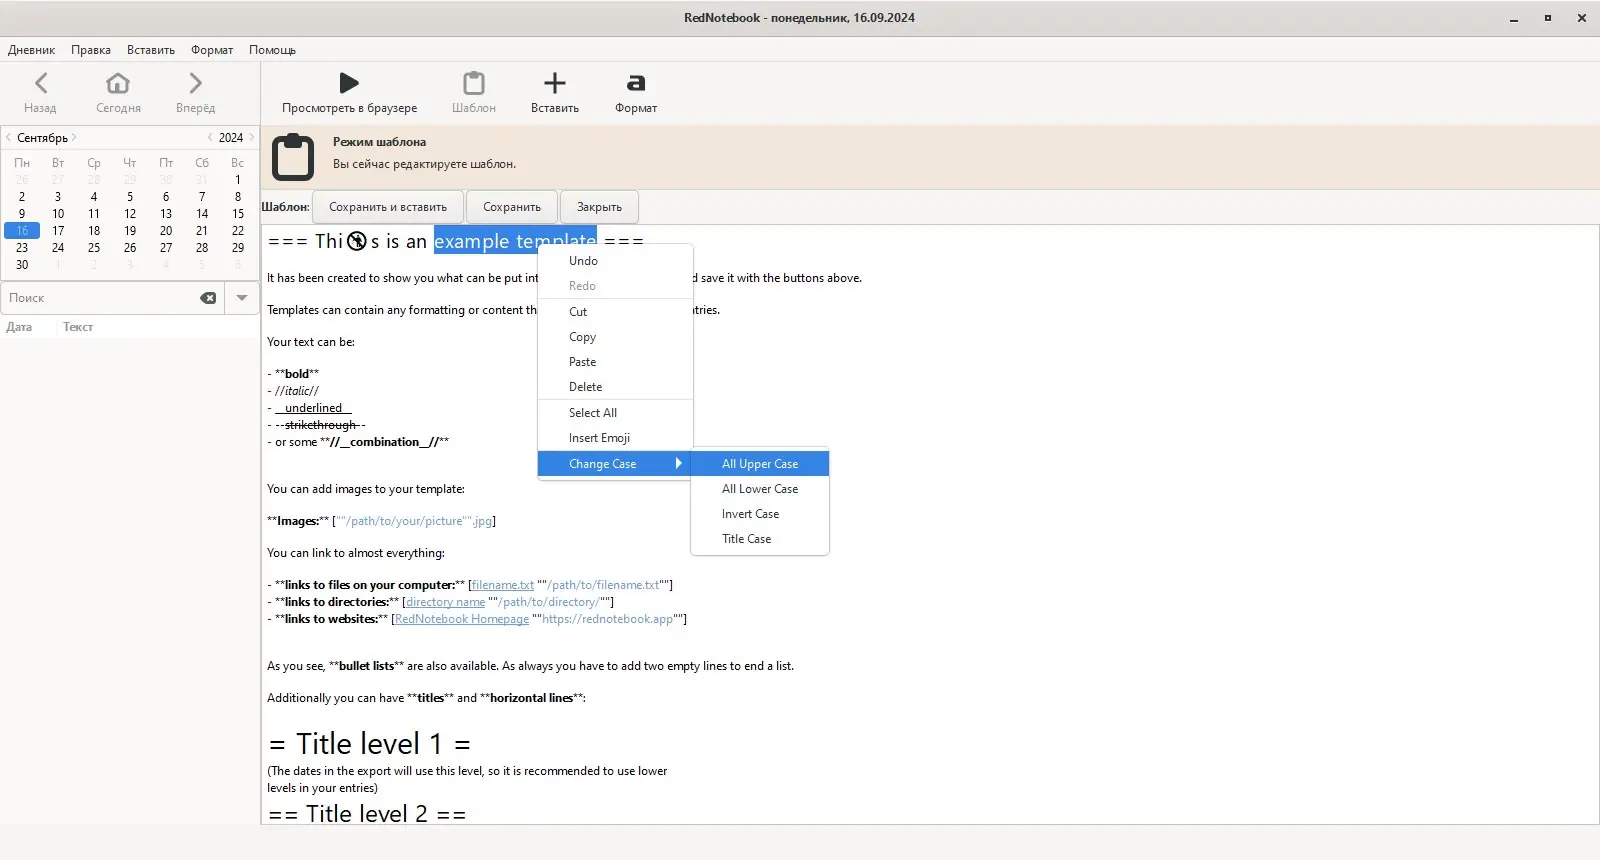Open the Формат toolbar icon
This screenshot has height=860, width=1600.
[636, 83]
